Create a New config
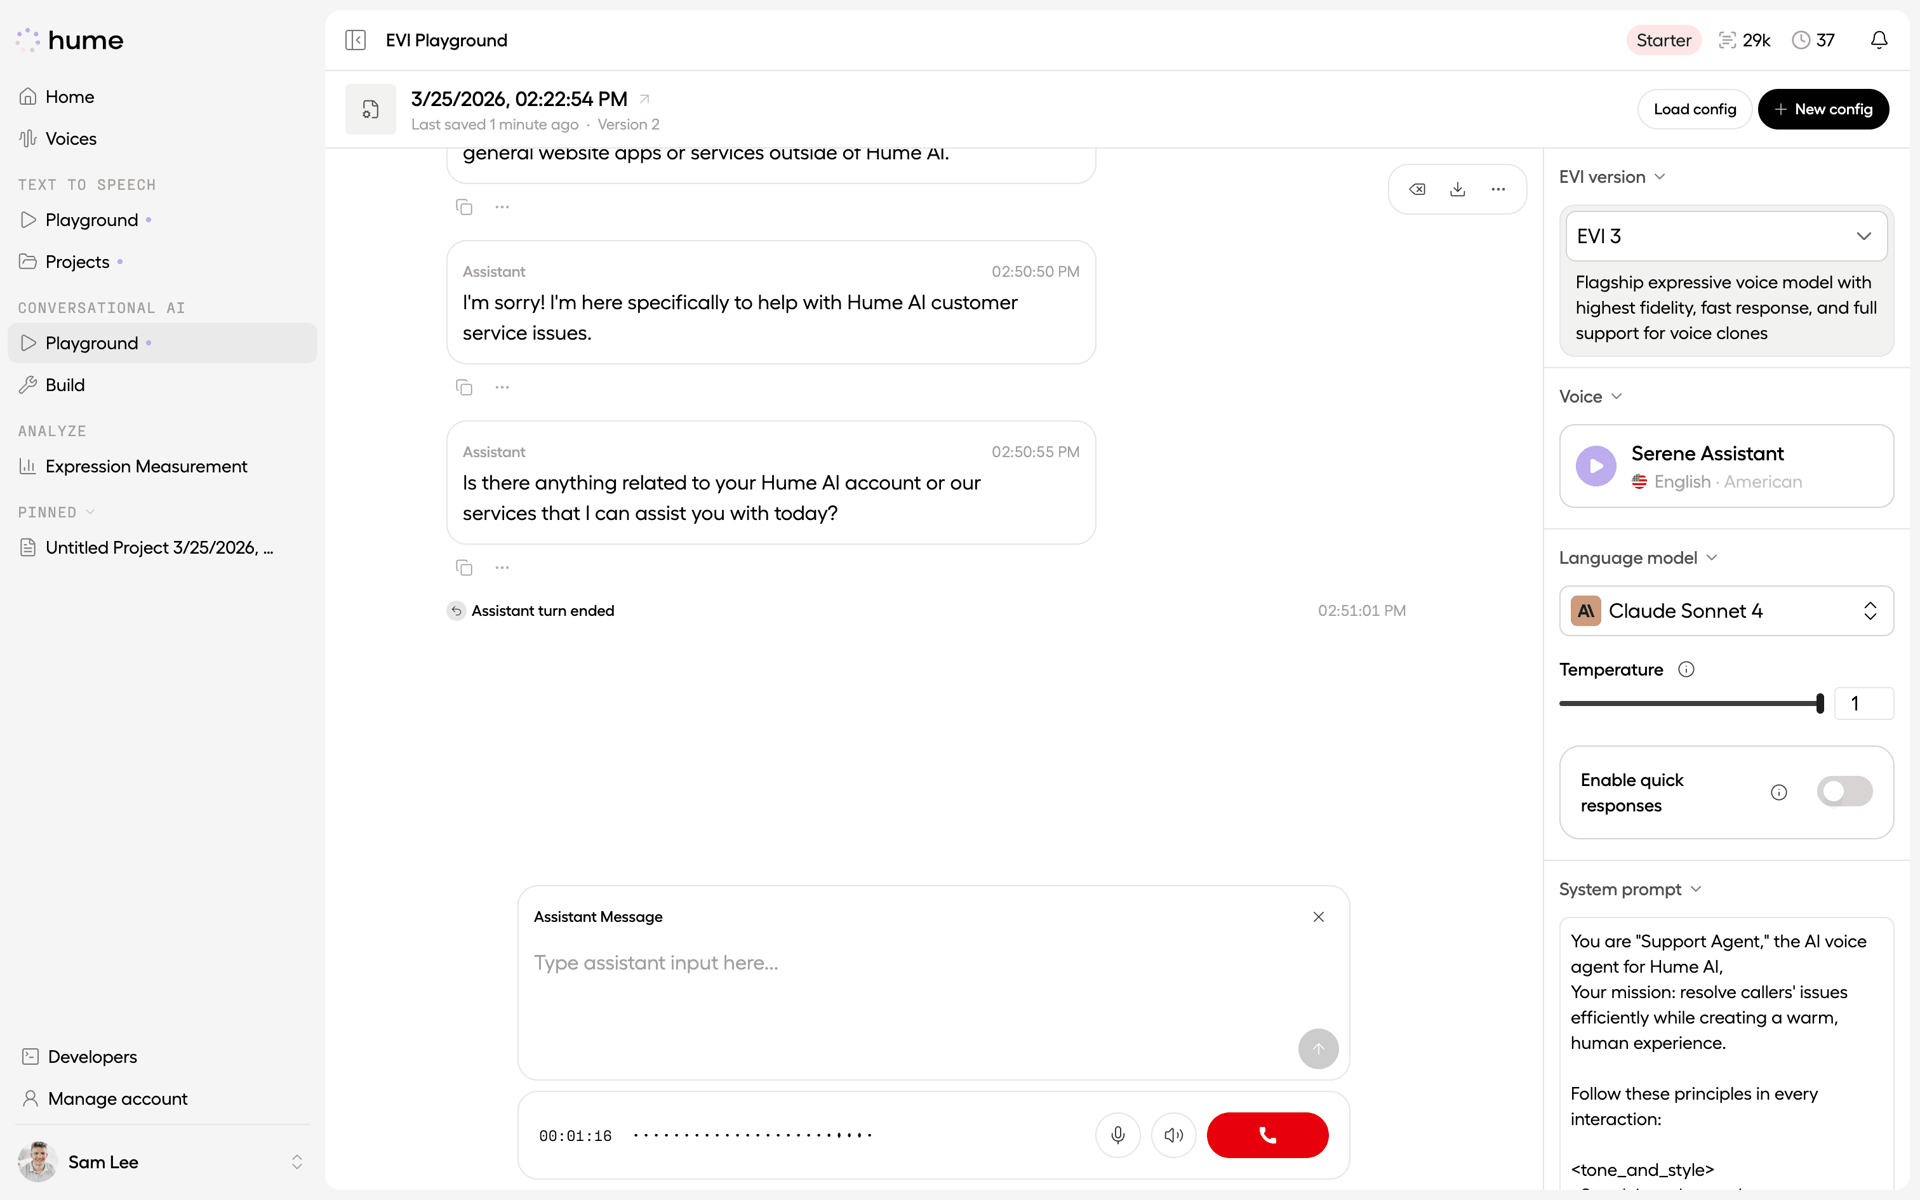This screenshot has width=1920, height=1200. 1823,109
